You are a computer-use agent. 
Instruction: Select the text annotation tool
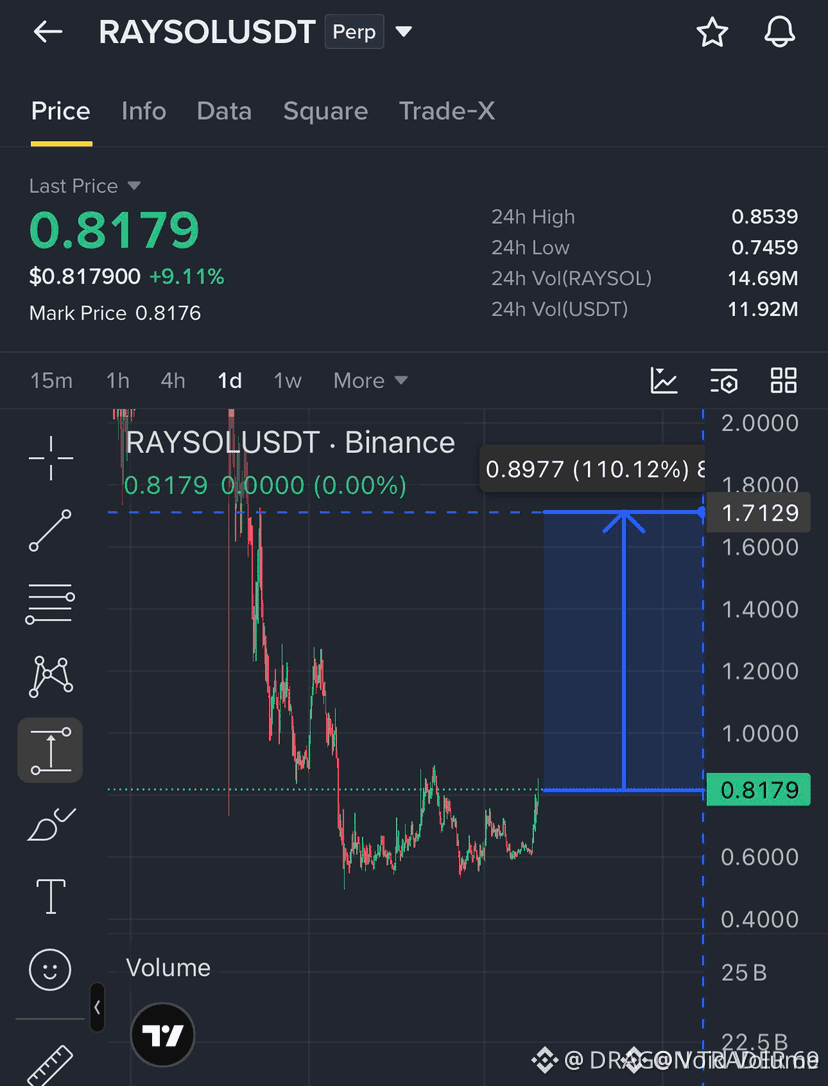[51, 896]
